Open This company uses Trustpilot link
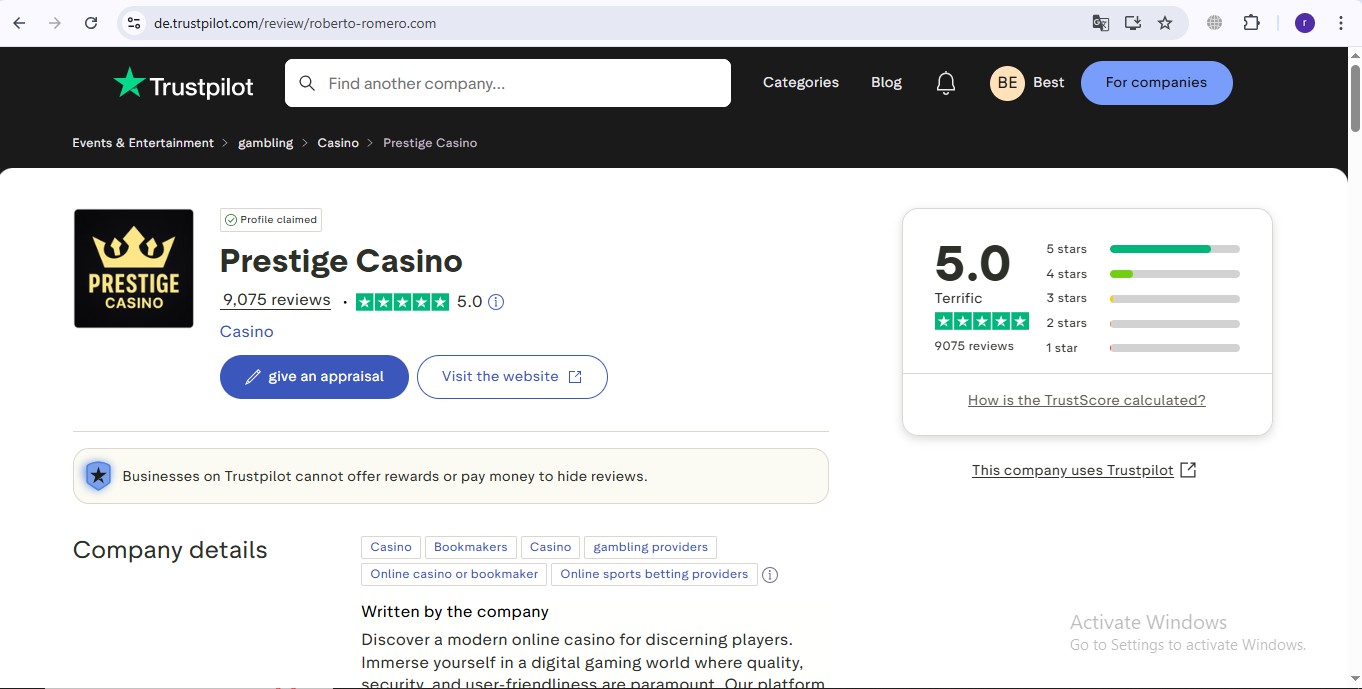The height and width of the screenshot is (689, 1362). 1084,470
